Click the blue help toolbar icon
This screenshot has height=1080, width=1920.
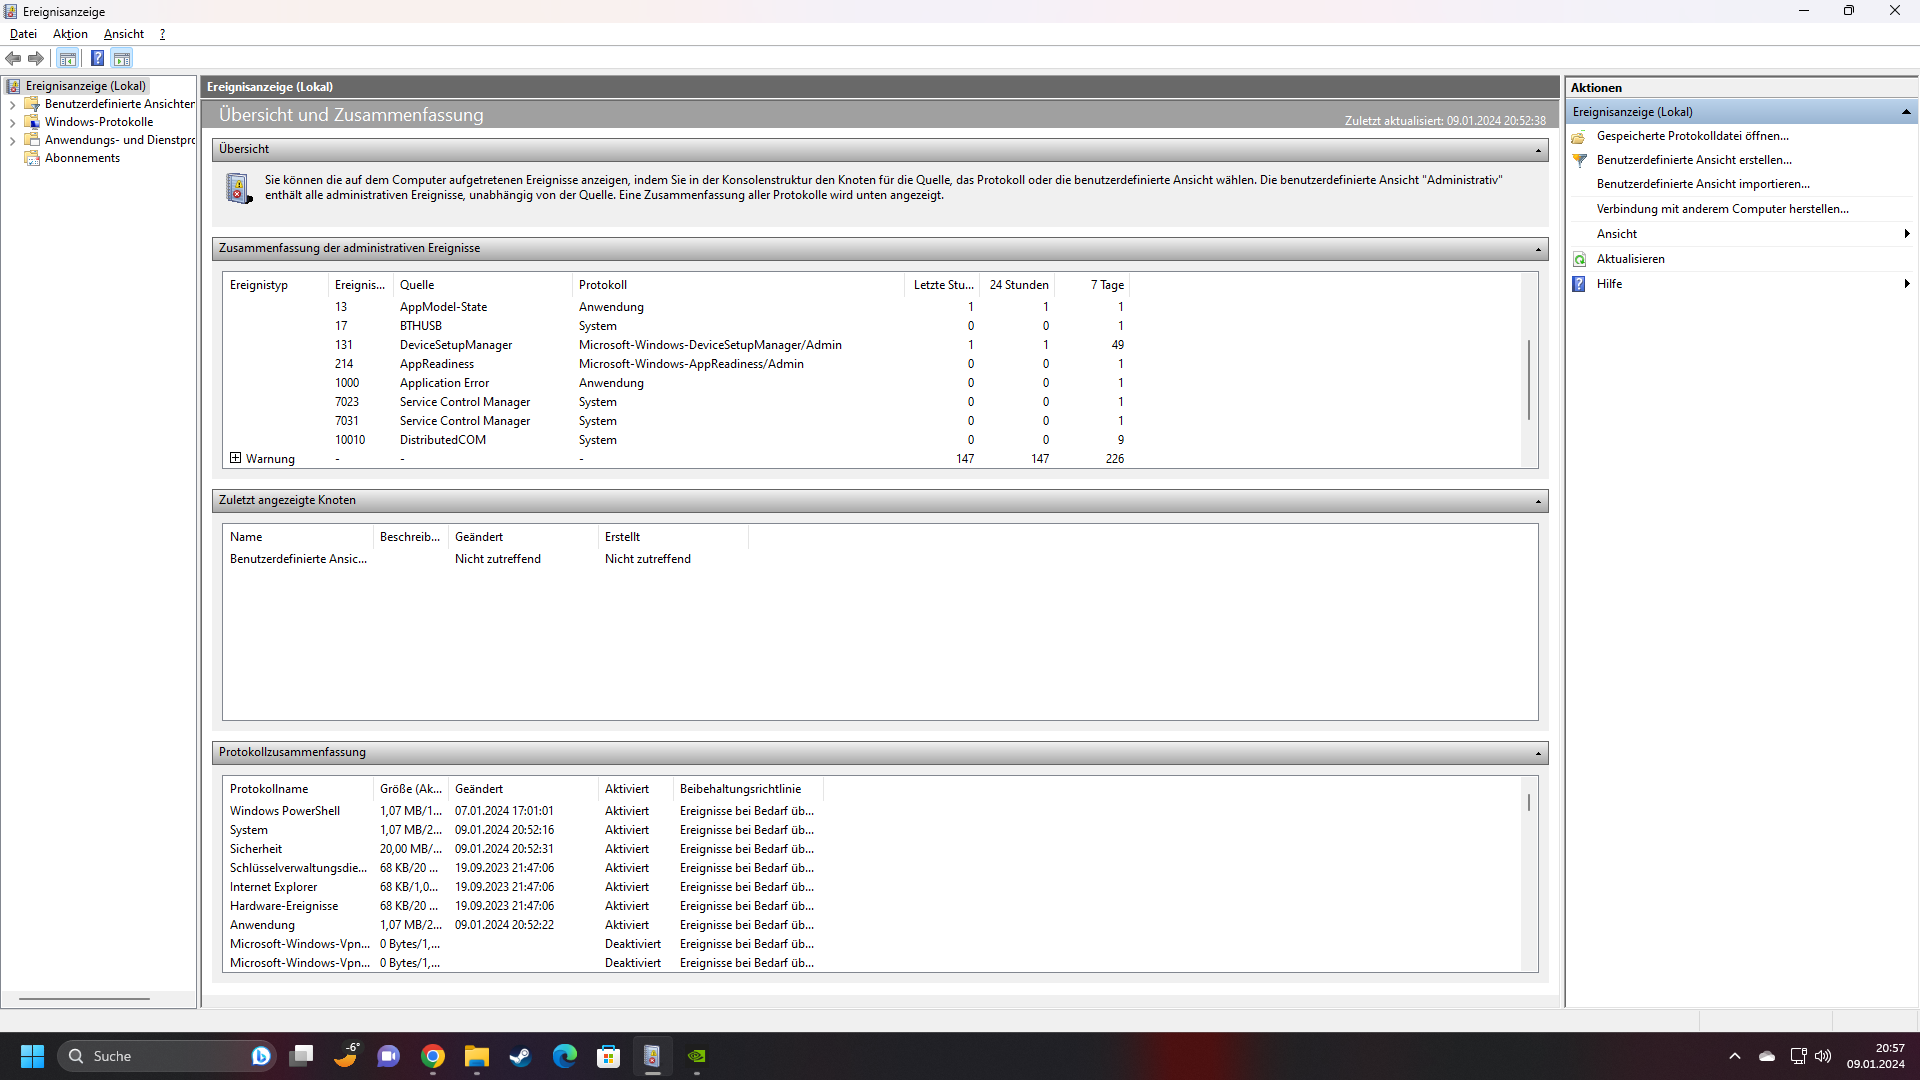[x=97, y=59]
